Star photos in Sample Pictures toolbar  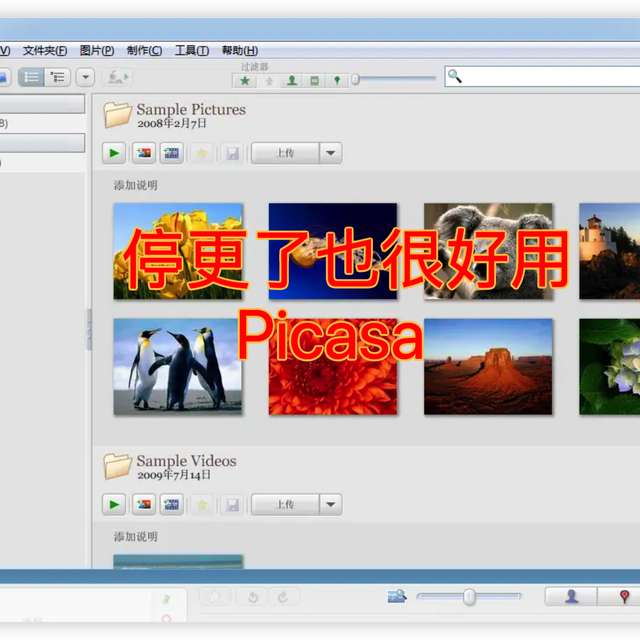(x=202, y=153)
